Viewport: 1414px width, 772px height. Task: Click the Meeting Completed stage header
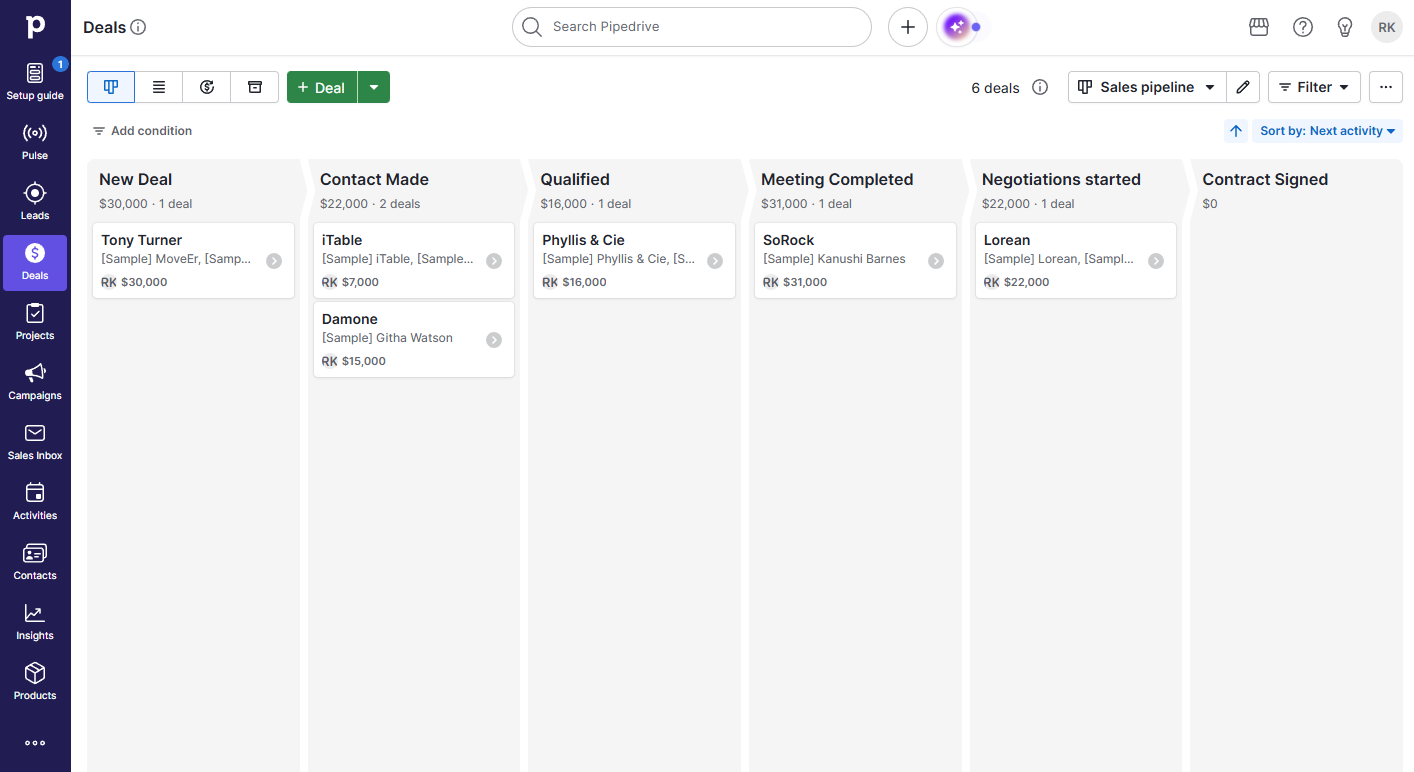[837, 180]
